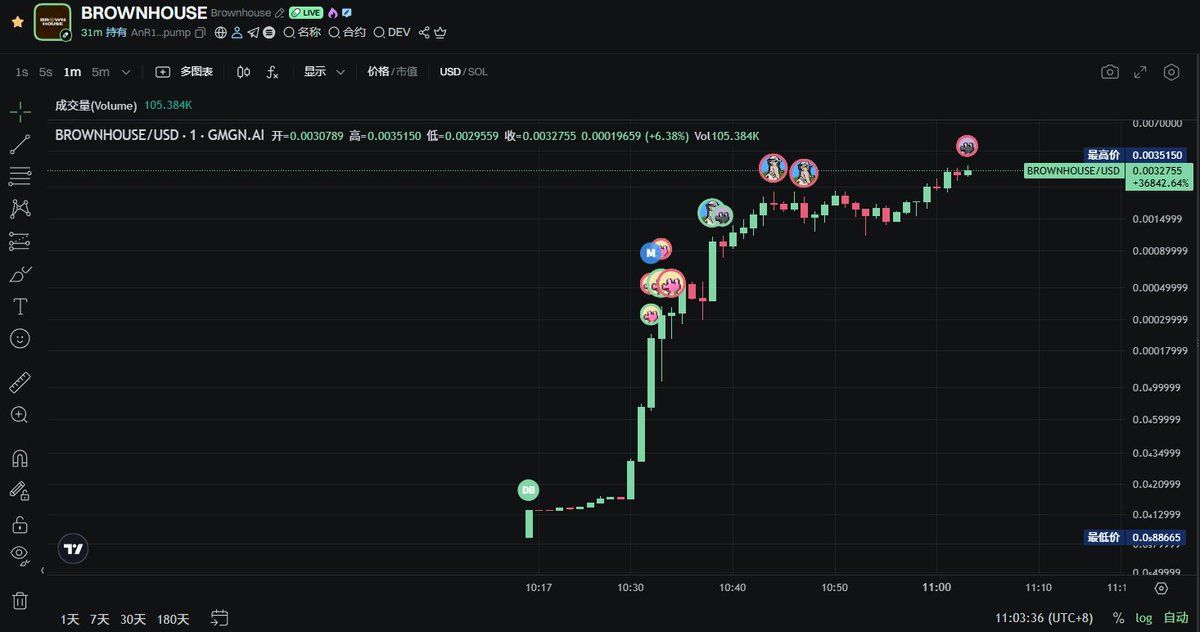Select the chart pattern drawing tool
Image resolution: width=1200 pixels, height=632 pixels.
click(20, 209)
